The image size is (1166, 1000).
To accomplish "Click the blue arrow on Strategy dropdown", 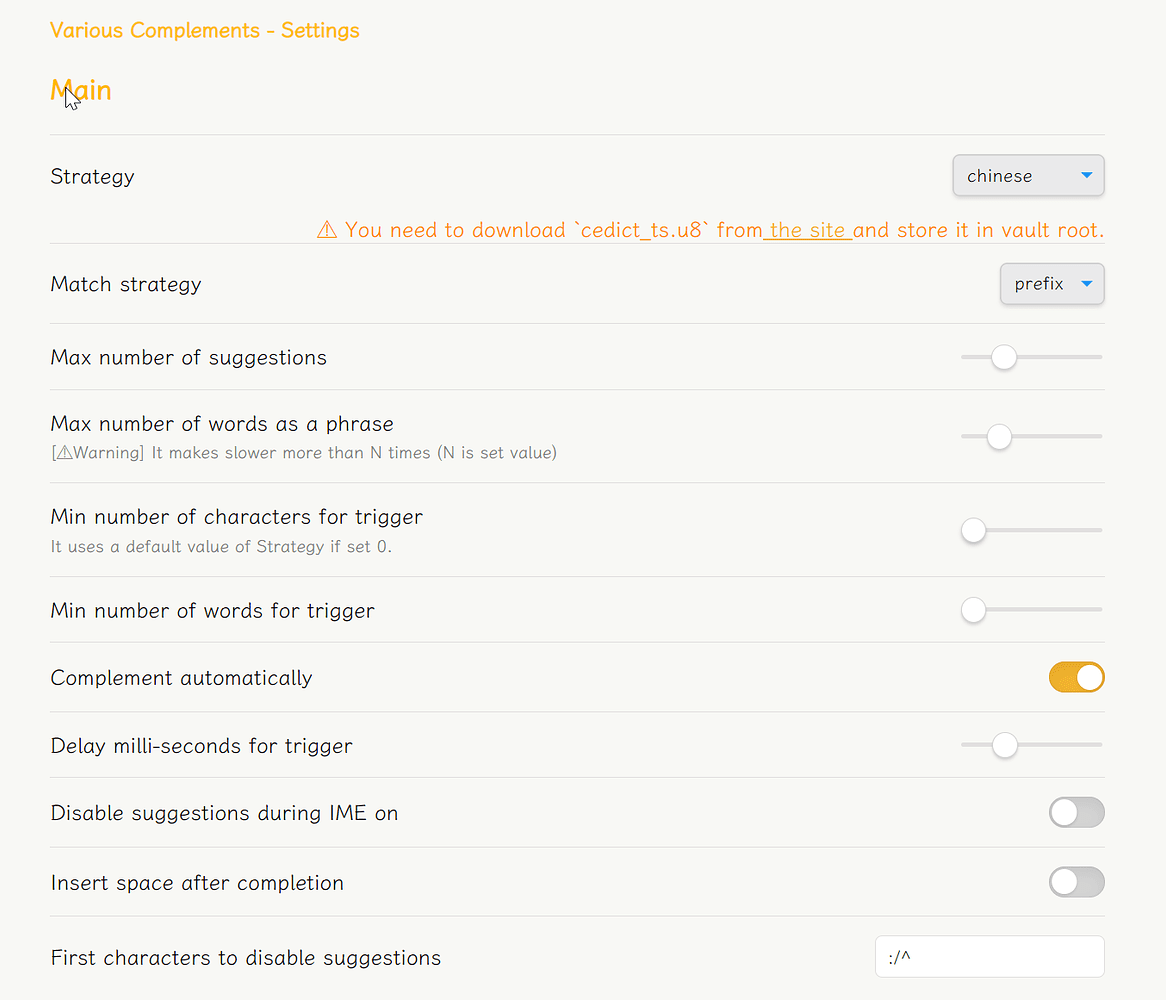I will tap(1086, 177).
